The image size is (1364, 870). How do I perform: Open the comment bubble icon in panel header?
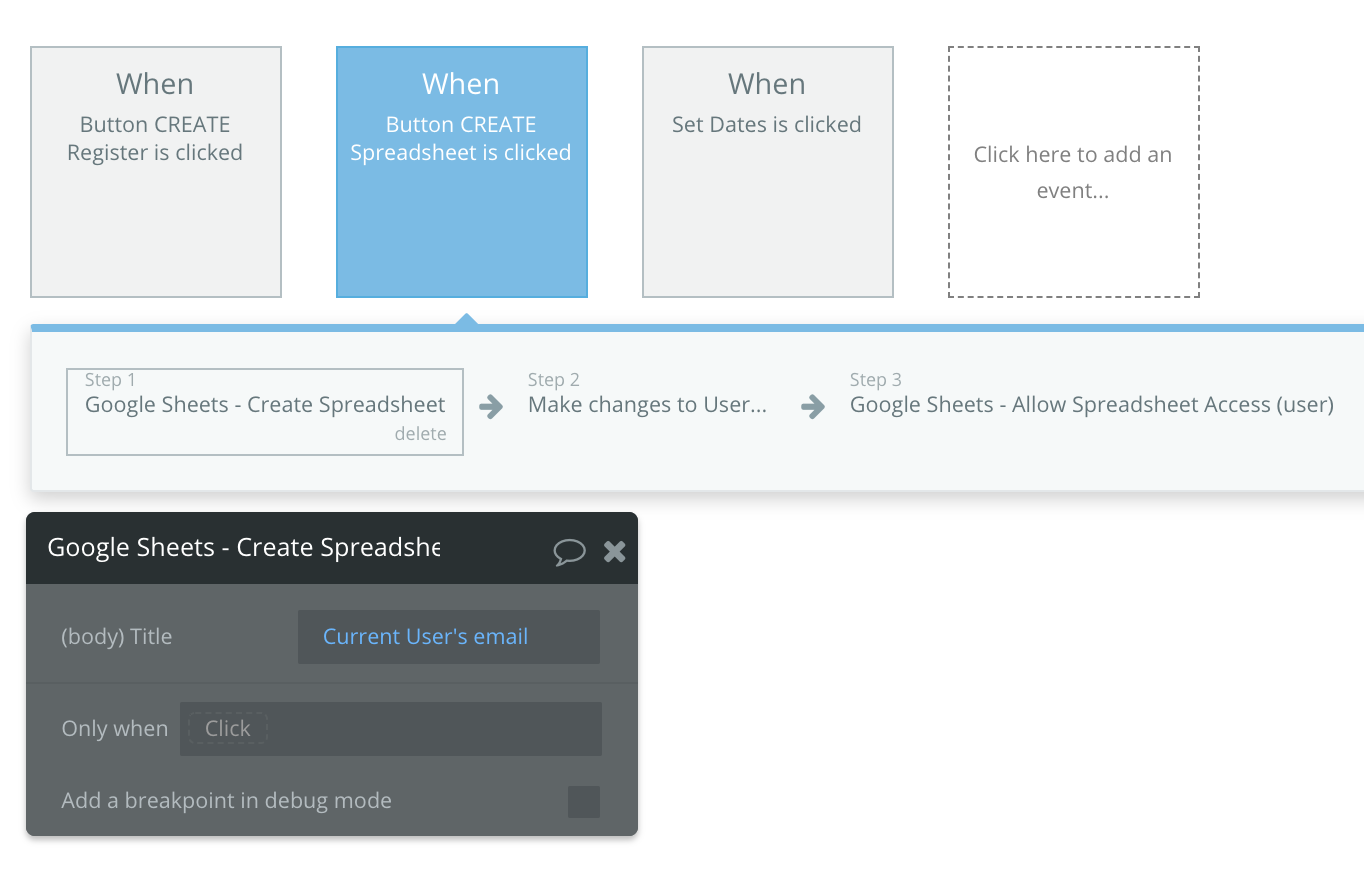click(x=569, y=551)
